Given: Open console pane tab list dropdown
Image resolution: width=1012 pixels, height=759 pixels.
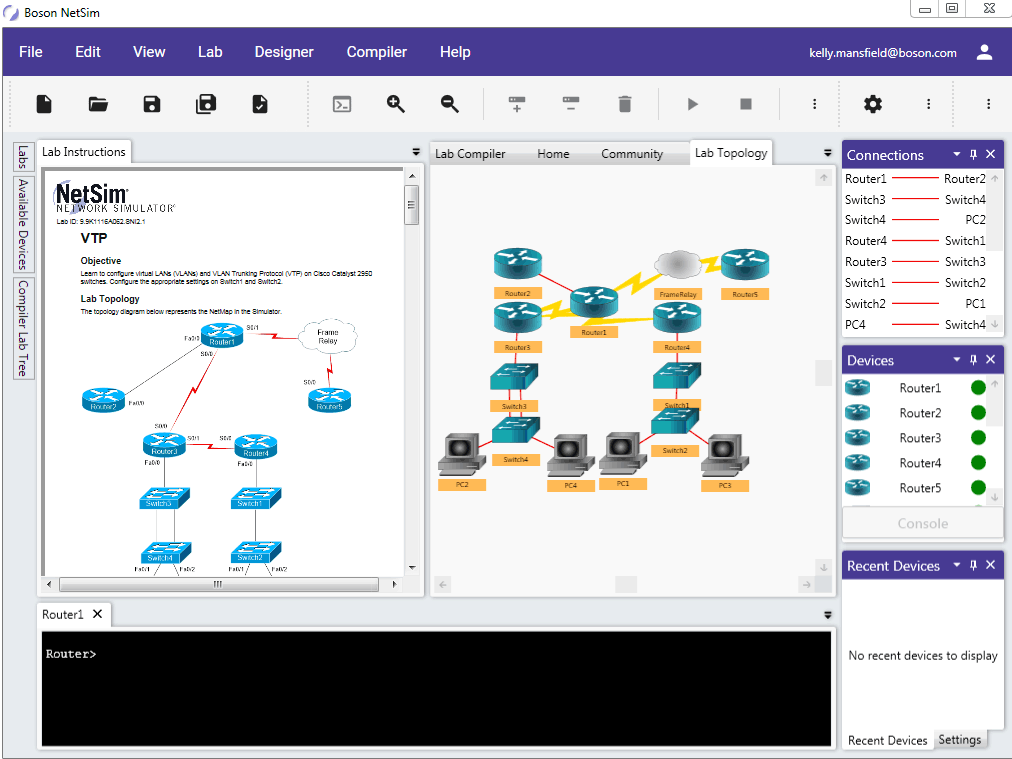Looking at the screenshot, I should (x=828, y=615).
